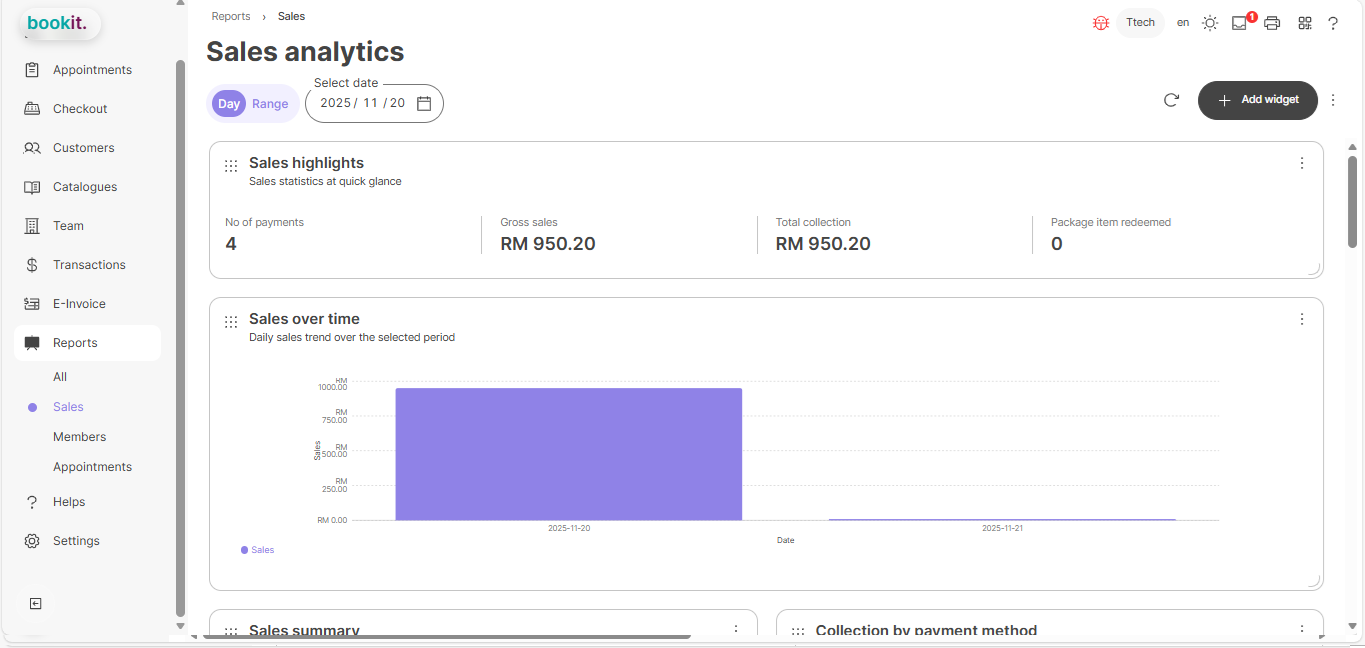Viewport: 1365px width, 648px height.
Task: Refresh the analytics with the reload icon
Action: pyautogui.click(x=1171, y=100)
